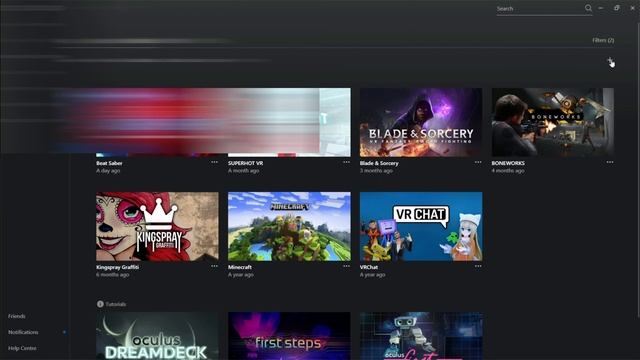Click the magnifier search icon
Viewport: 640px width, 360px height.
point(588,8)
